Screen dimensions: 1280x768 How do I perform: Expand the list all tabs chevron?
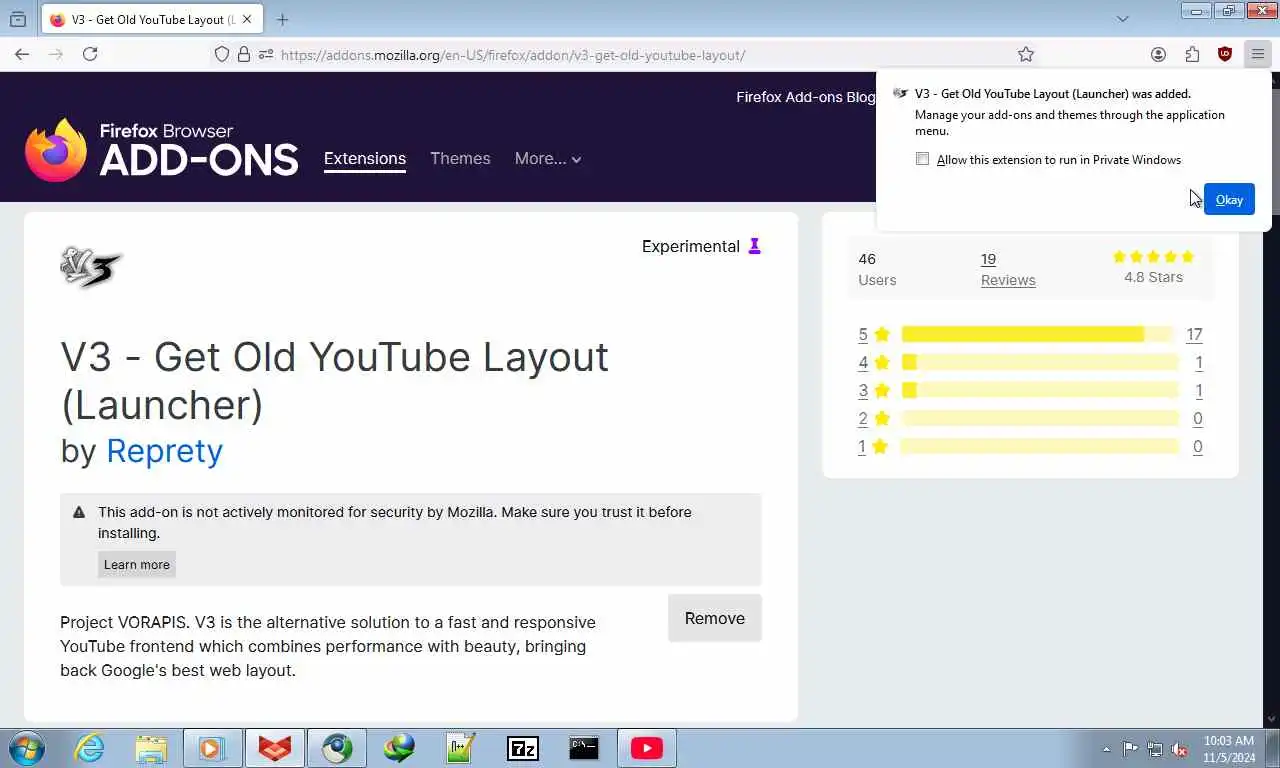pos(1123,19)
